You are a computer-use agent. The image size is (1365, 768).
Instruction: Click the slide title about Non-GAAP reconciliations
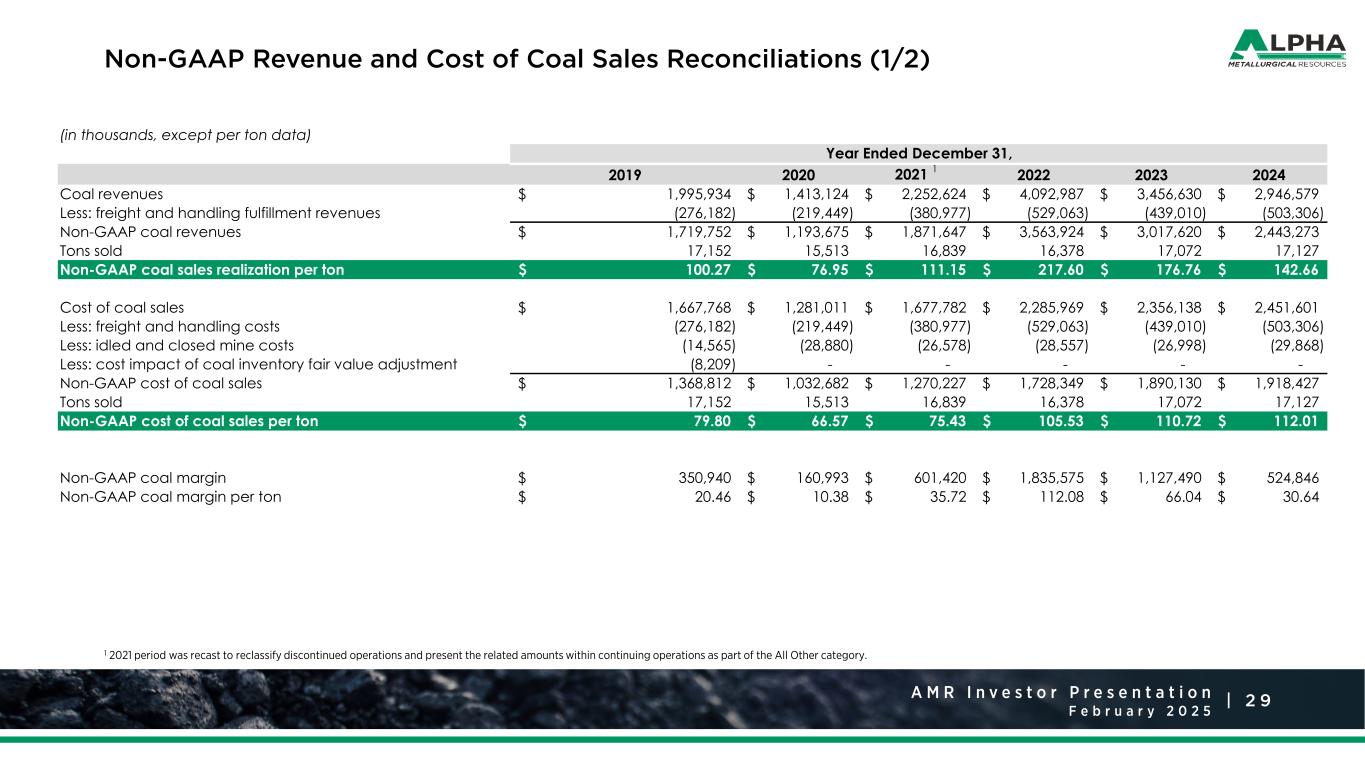click(x=517, y=59)
